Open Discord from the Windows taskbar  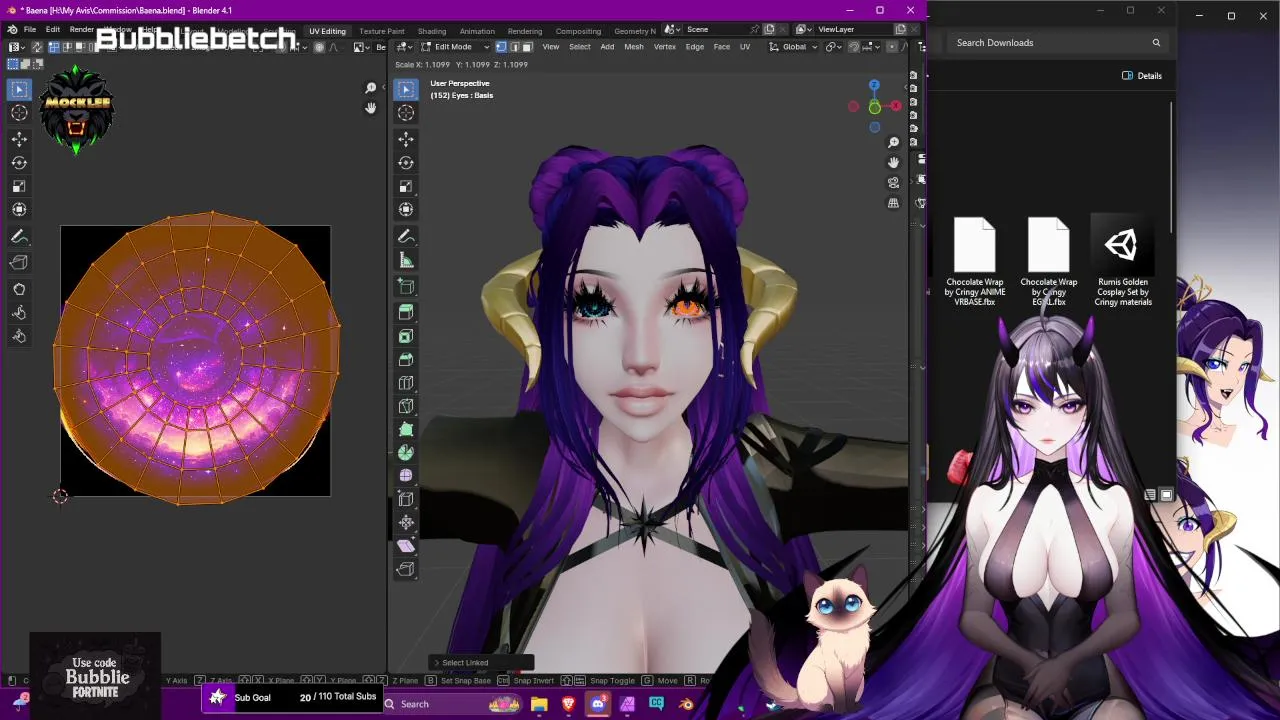click(x=598, y=704)
